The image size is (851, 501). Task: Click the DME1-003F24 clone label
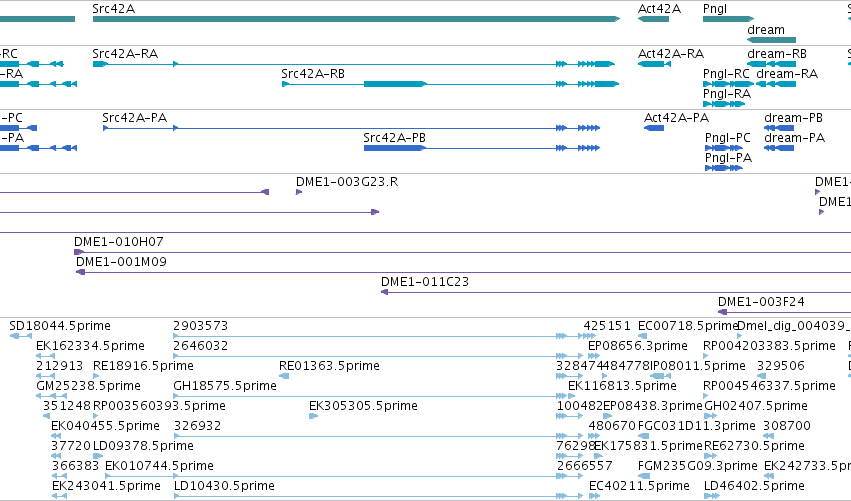pos(761,302)
